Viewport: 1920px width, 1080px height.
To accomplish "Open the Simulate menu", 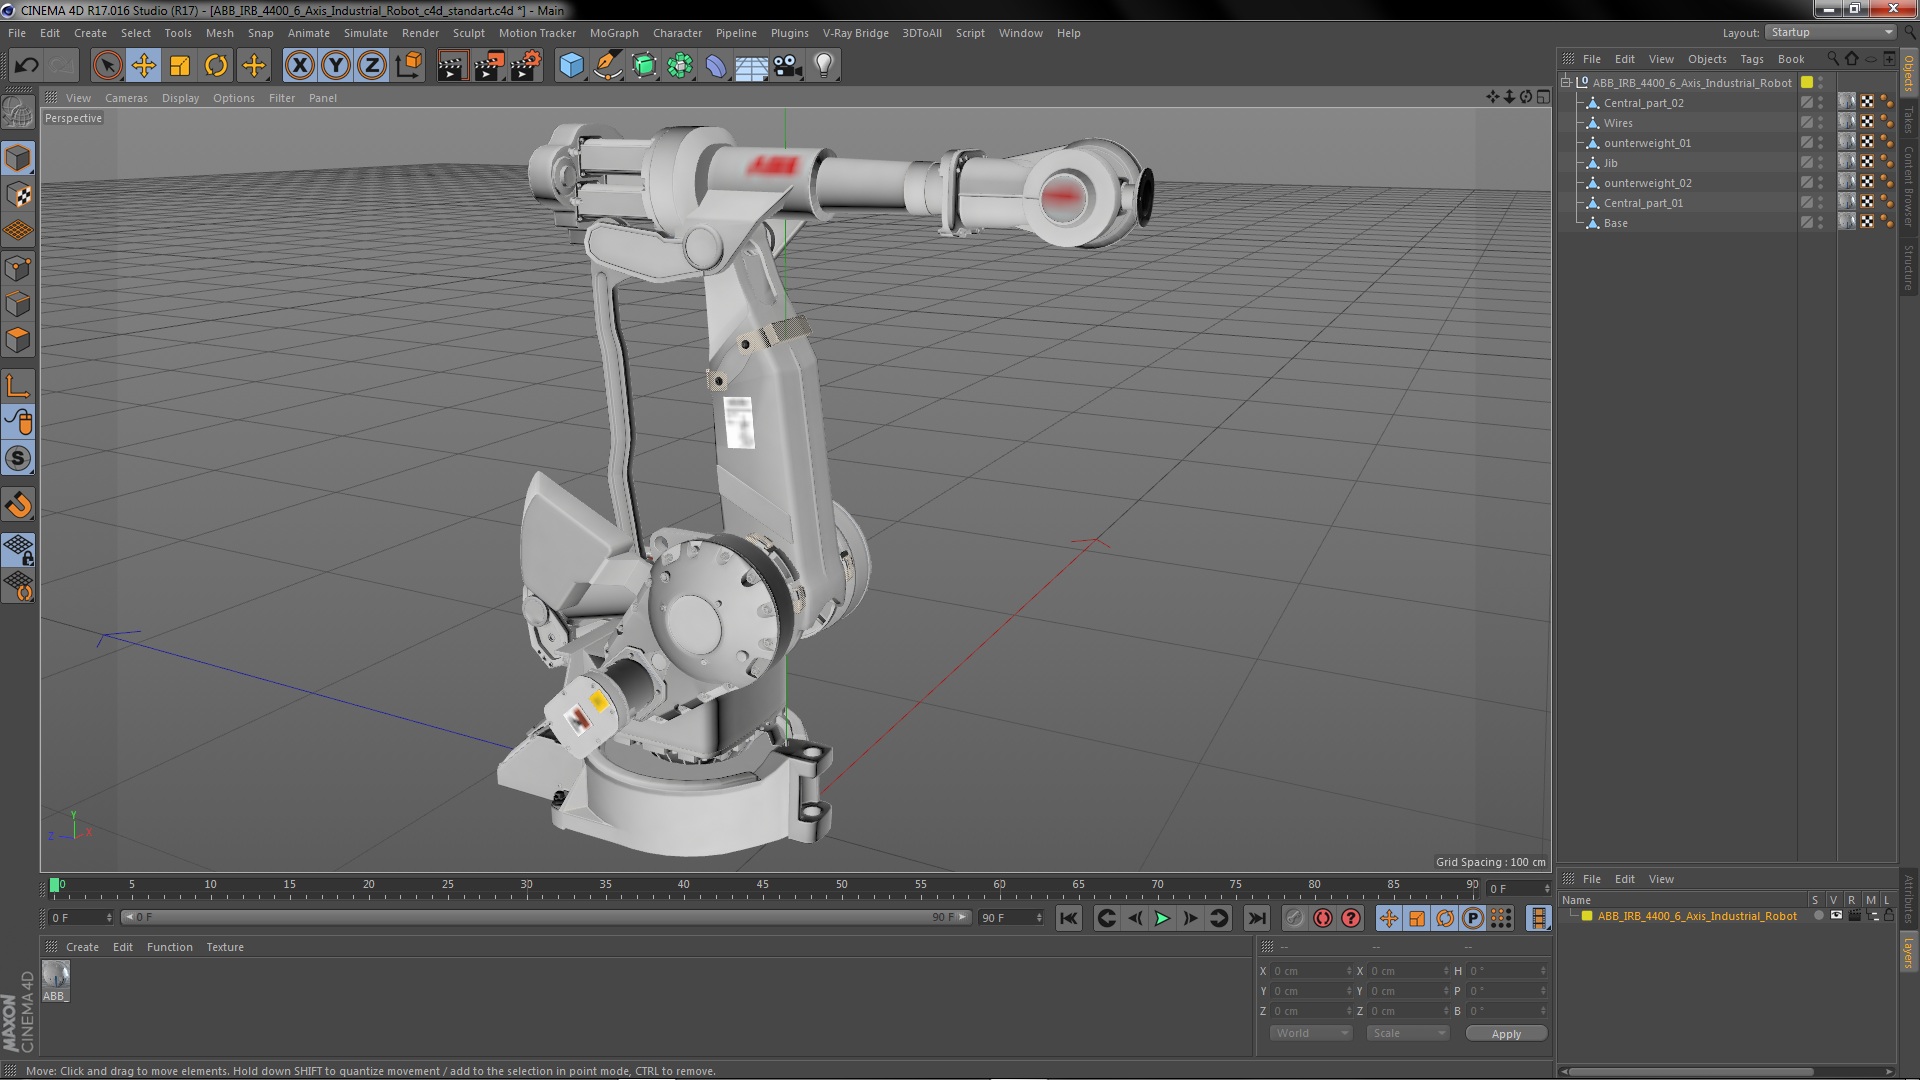I will pos(366,33).
